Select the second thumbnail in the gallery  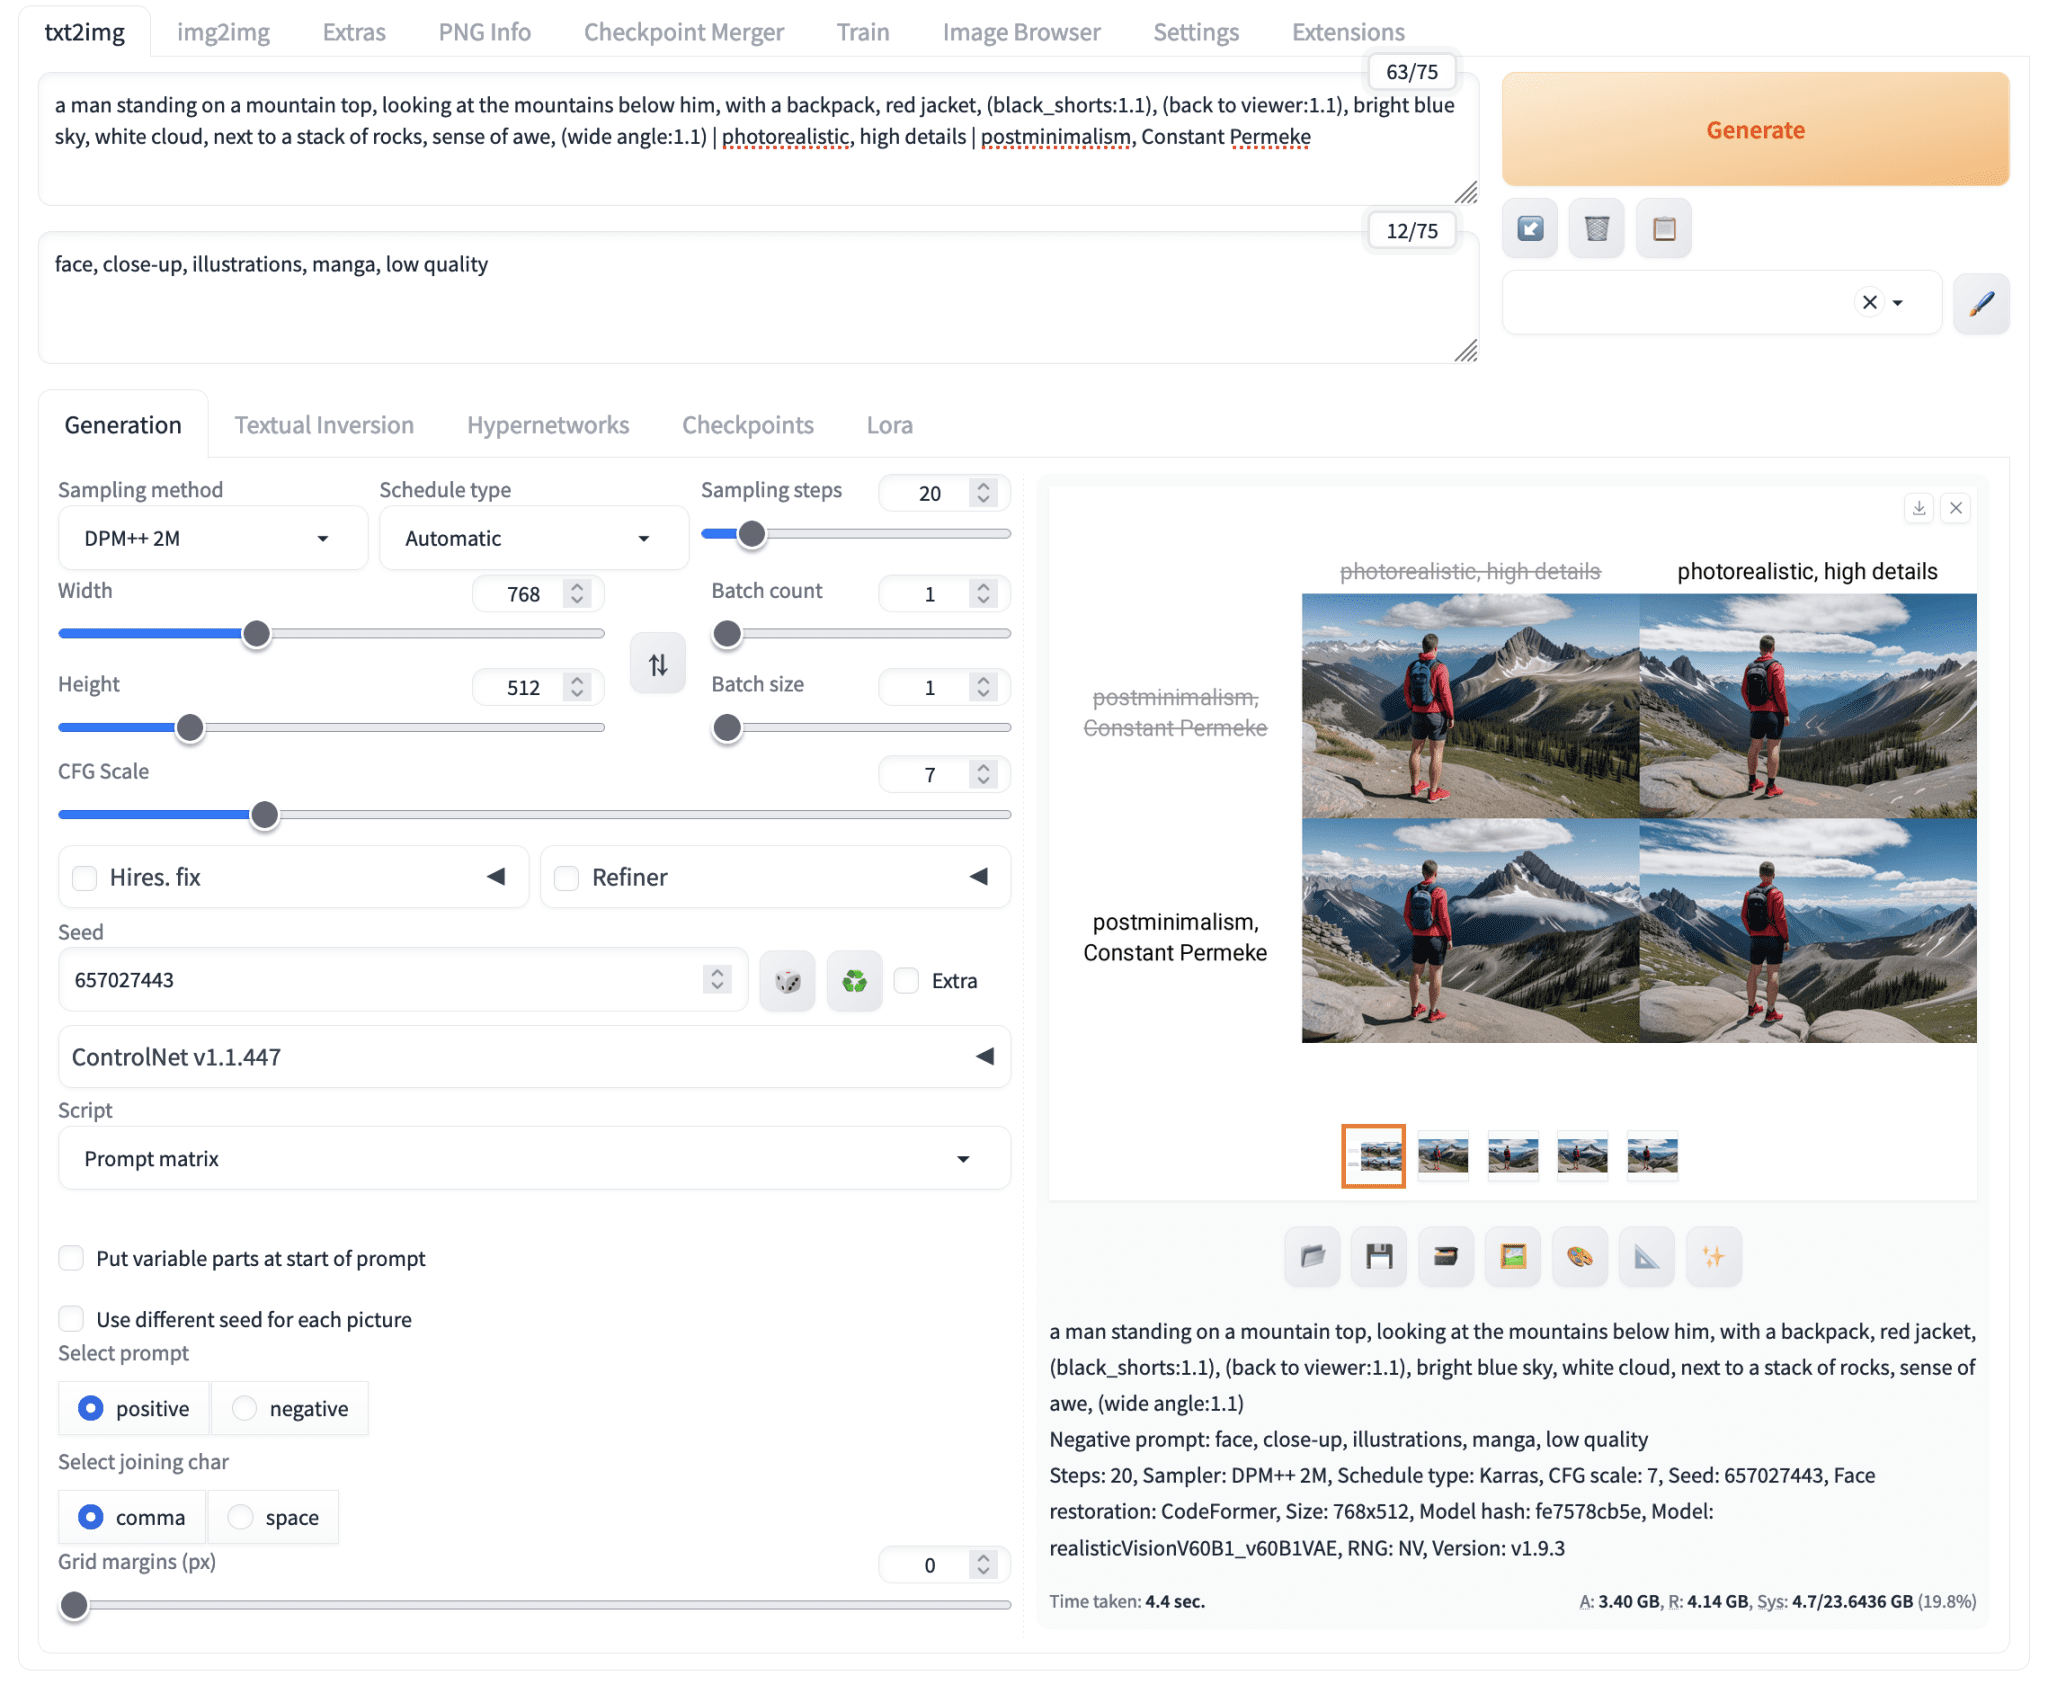pyautogui.click(x=1442, y=1156)
